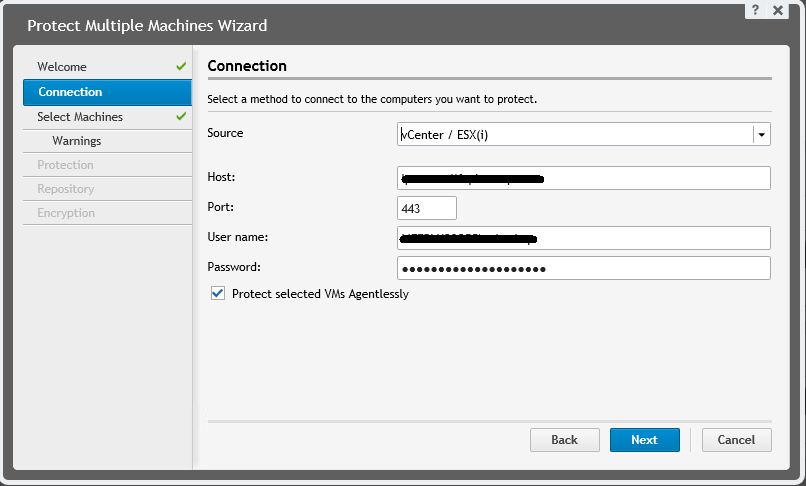The image size is (806, 486).
Task: Click the Select Machines green checkmark
Action: click(x=181, y=117)
